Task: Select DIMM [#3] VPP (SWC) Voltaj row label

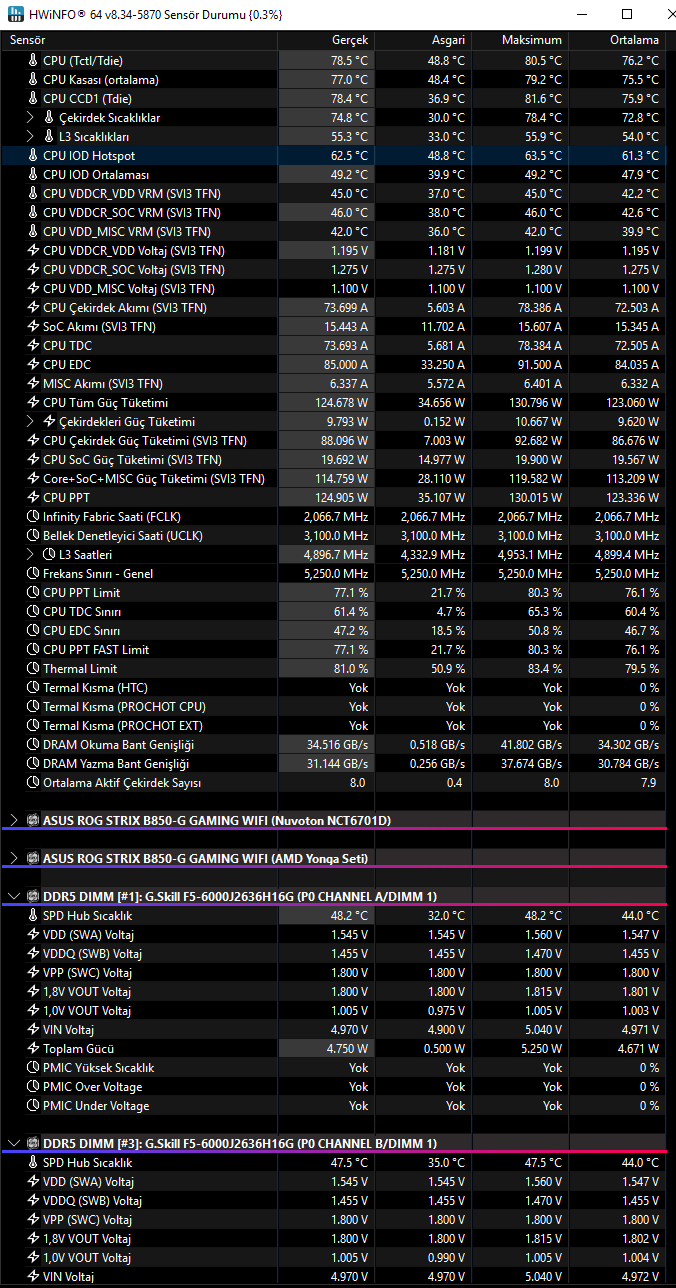Action: pyautogui.click(x=87, y=1219)
